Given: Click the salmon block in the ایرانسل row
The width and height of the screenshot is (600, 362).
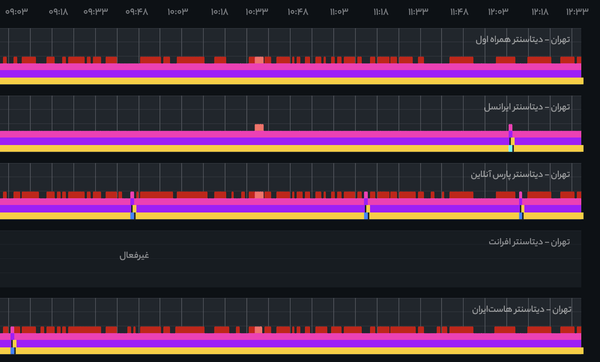Looking at the screenshot, I should pyautogui.click(x=259, y=127).
